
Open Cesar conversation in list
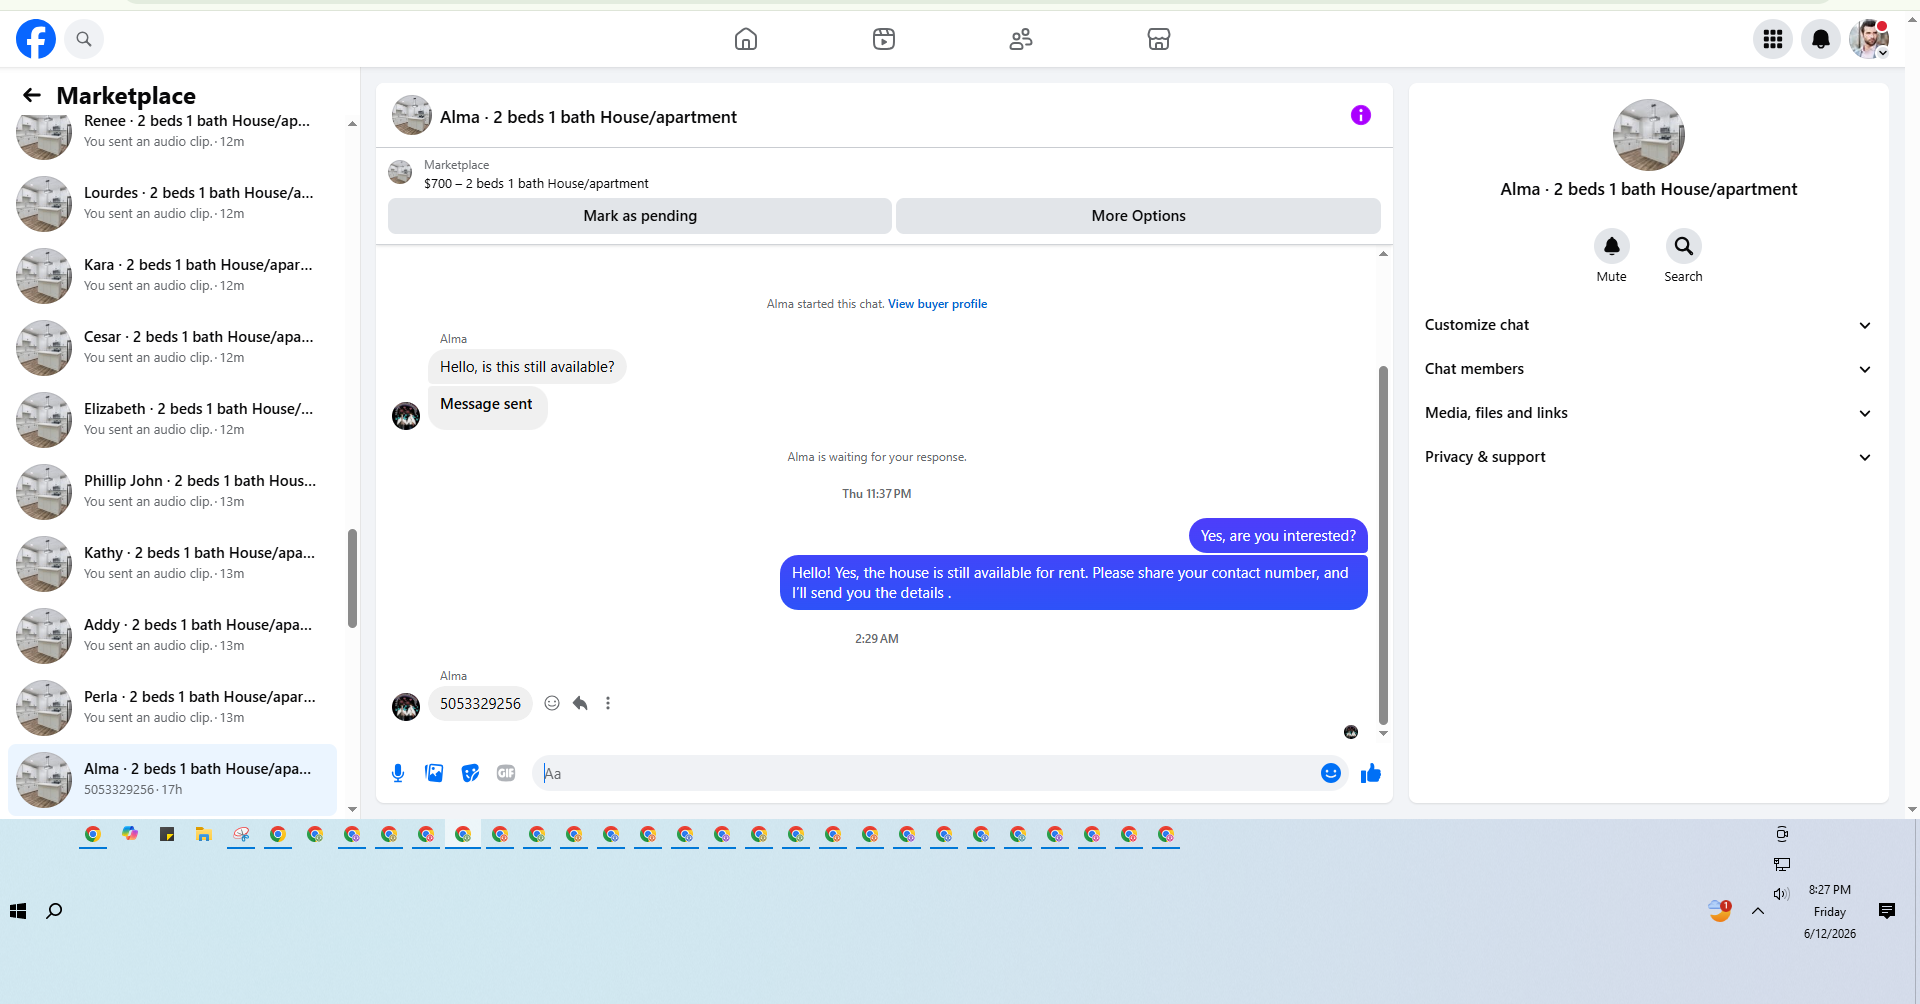coord(172,347)
